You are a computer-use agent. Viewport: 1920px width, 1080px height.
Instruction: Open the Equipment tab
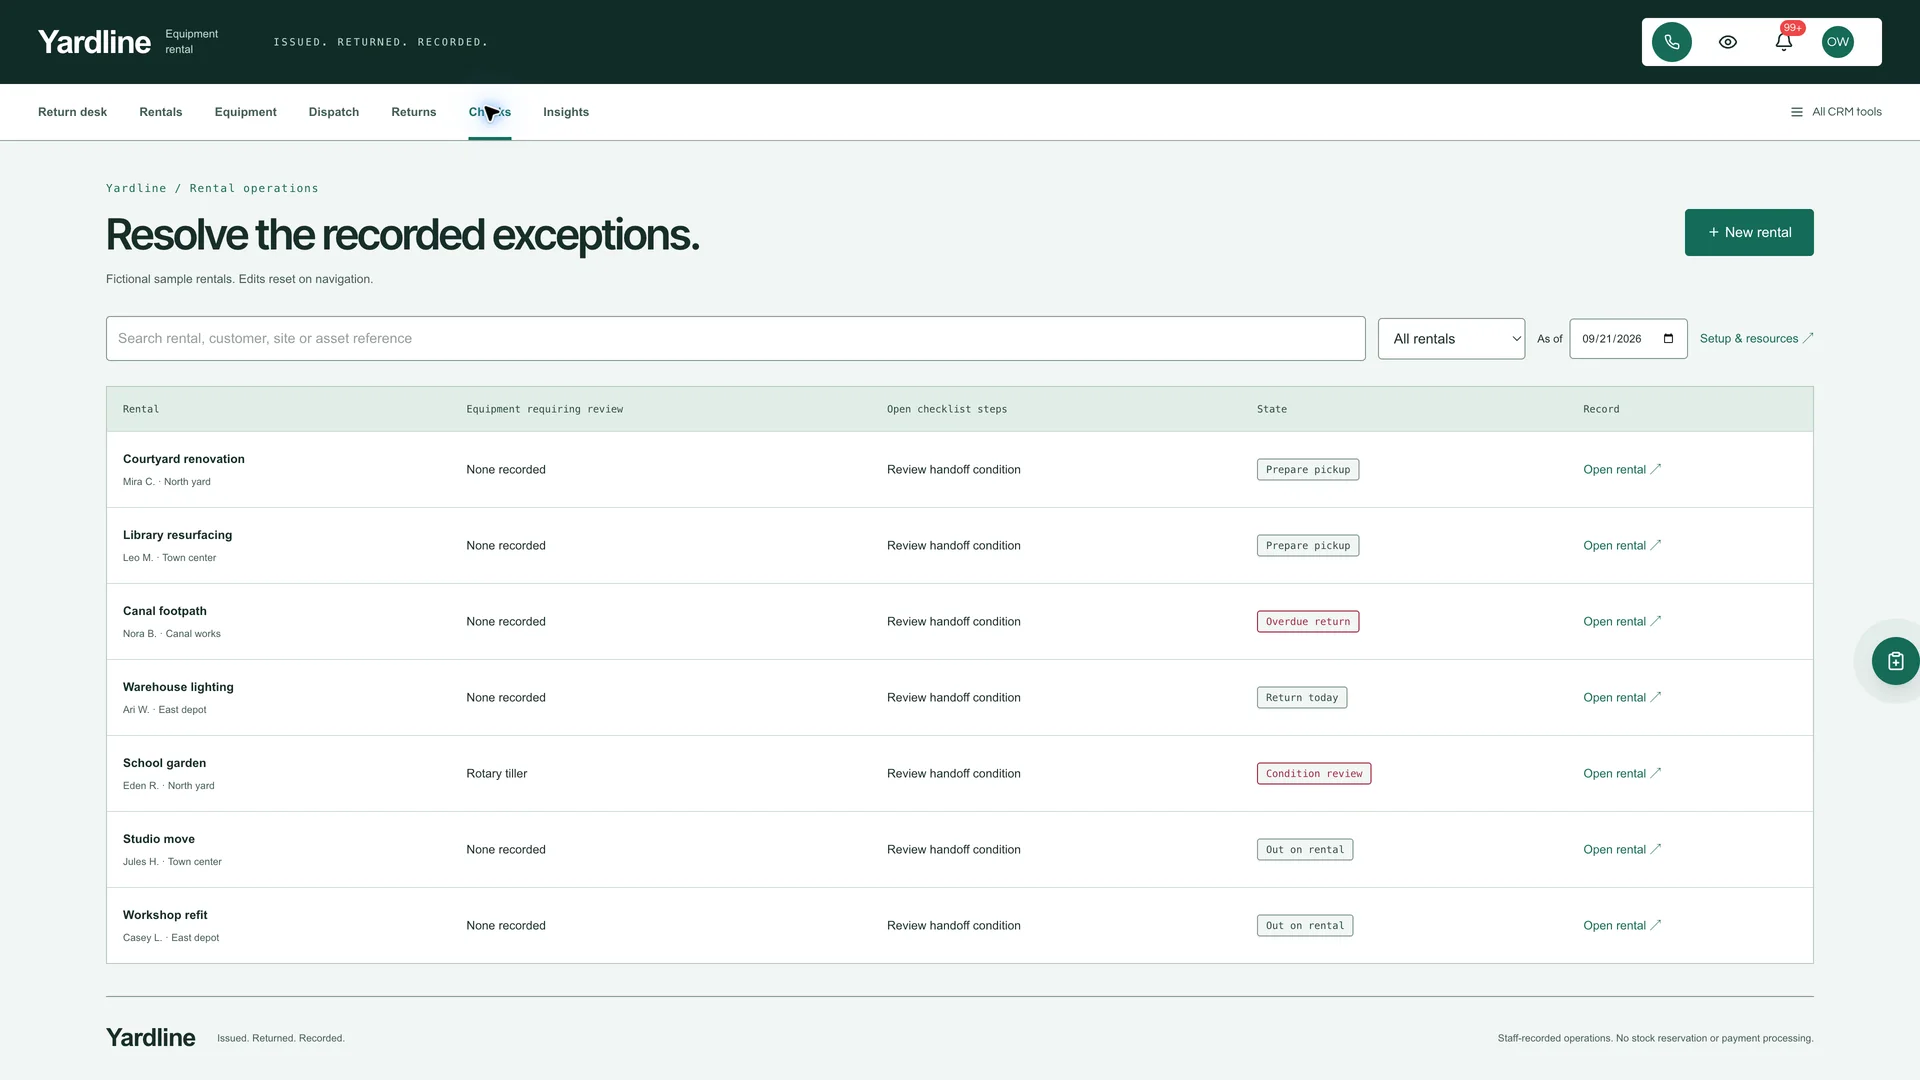(x=245, y=112)
